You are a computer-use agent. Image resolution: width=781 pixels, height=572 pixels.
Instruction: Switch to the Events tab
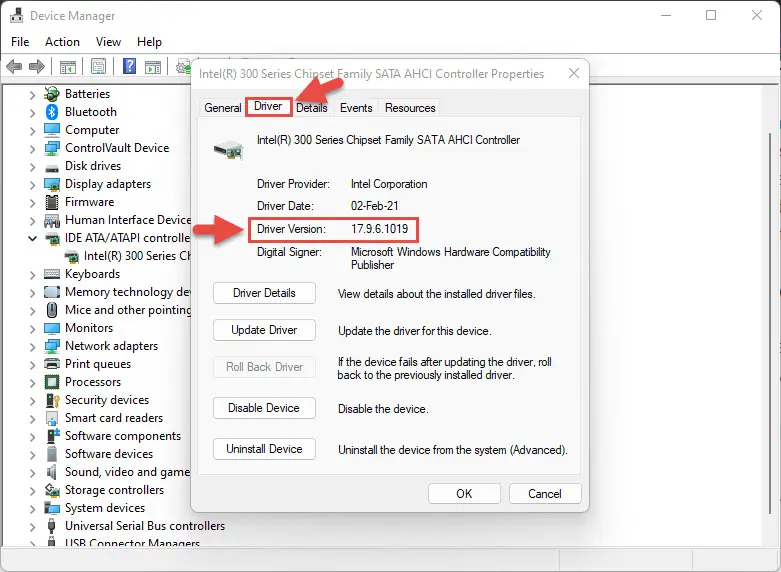tap(356, 108)
